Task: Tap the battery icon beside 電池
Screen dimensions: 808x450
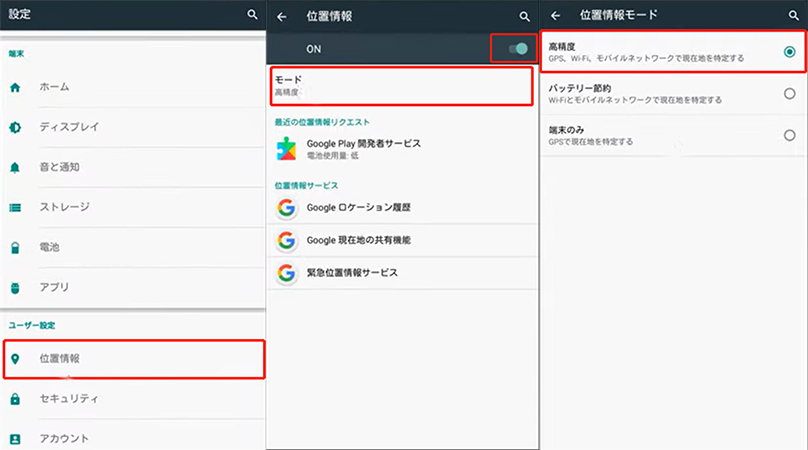Action: (x=15, y=248)
